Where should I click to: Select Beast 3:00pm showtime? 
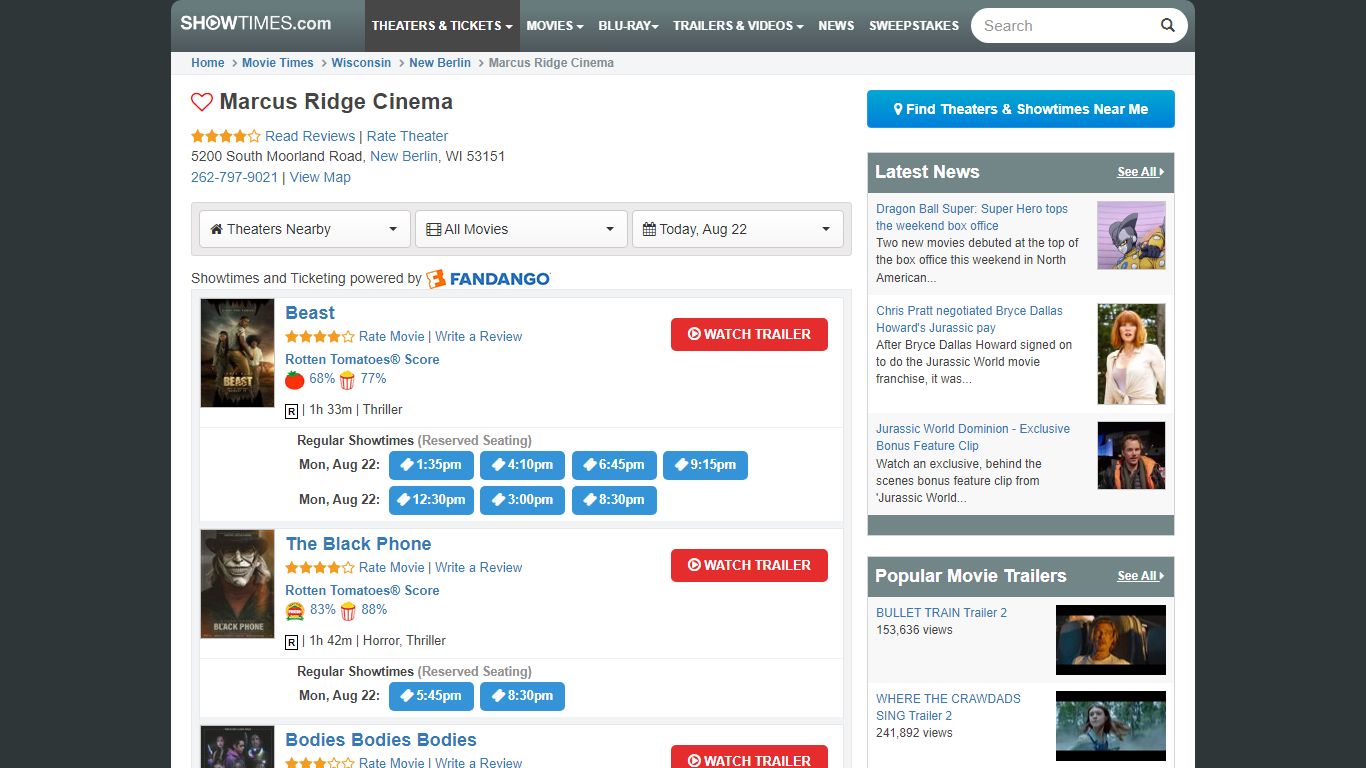(522, 500)
